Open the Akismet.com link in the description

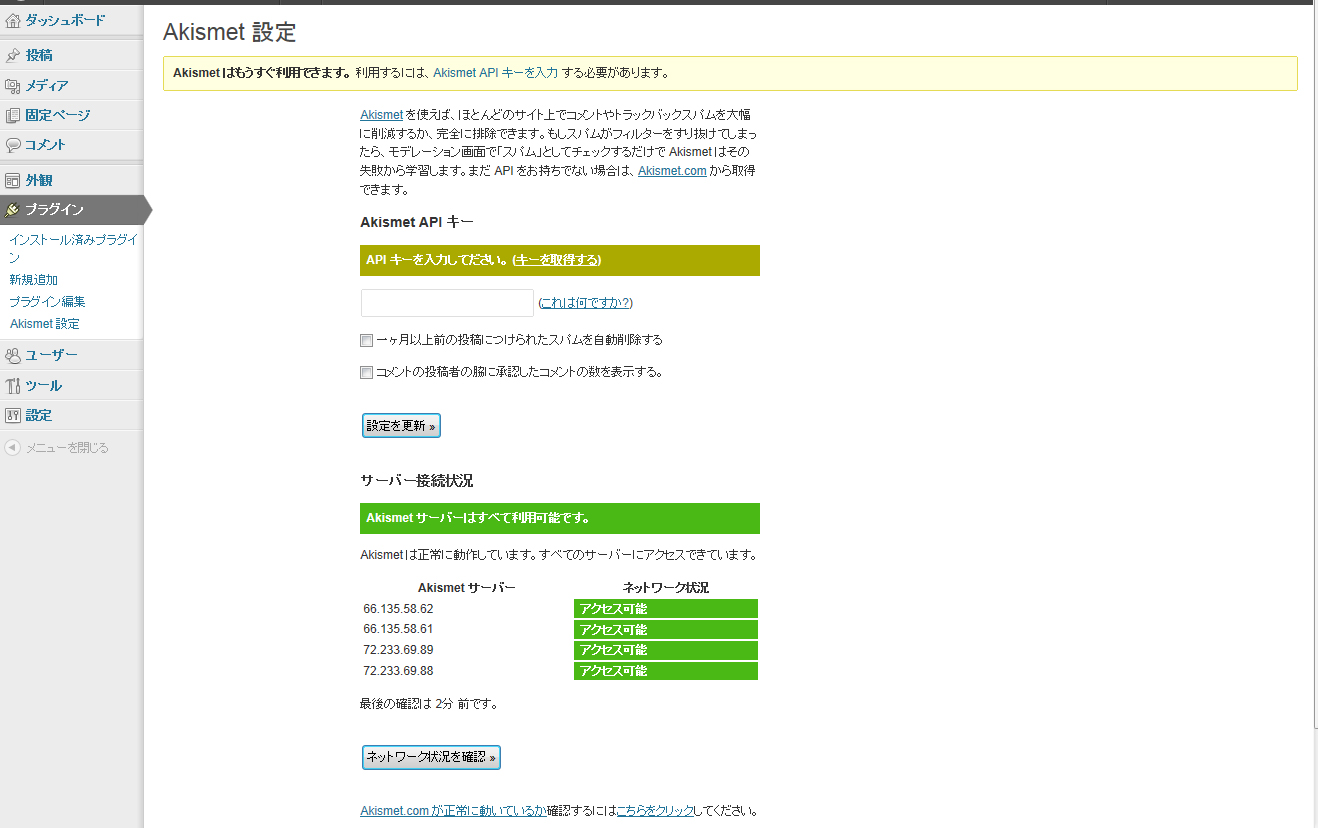672,171
